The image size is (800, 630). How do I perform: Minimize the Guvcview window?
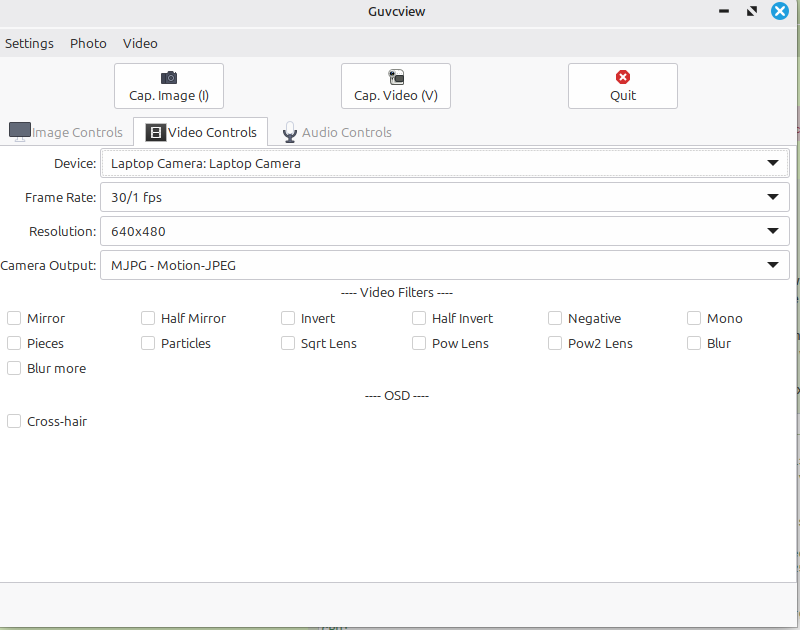[723, 11]
